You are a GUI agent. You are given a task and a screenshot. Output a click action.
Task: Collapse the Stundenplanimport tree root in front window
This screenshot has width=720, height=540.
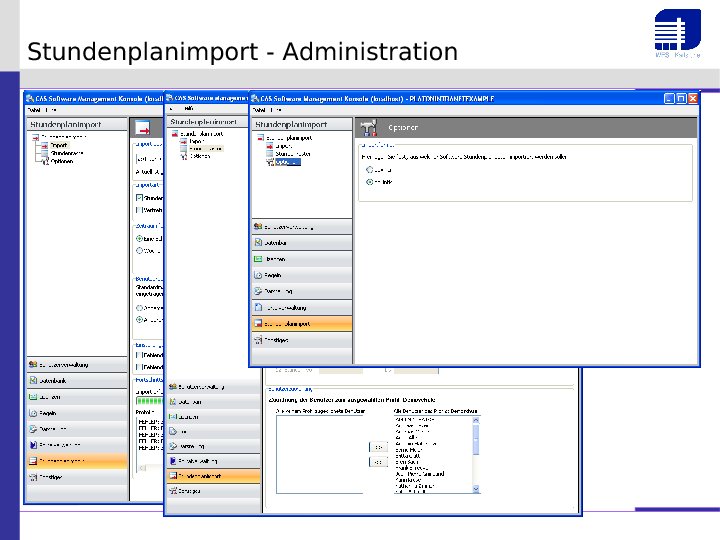(260, 137)
